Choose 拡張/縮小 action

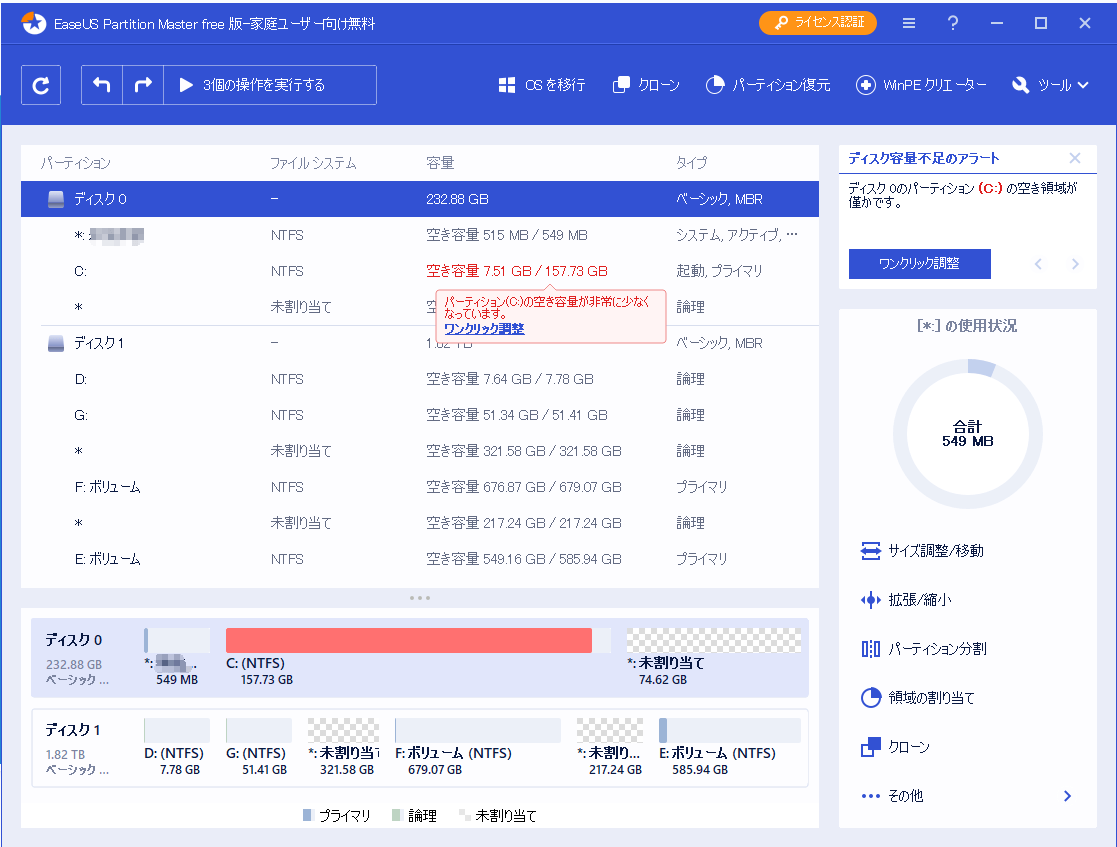coord(906,600)
